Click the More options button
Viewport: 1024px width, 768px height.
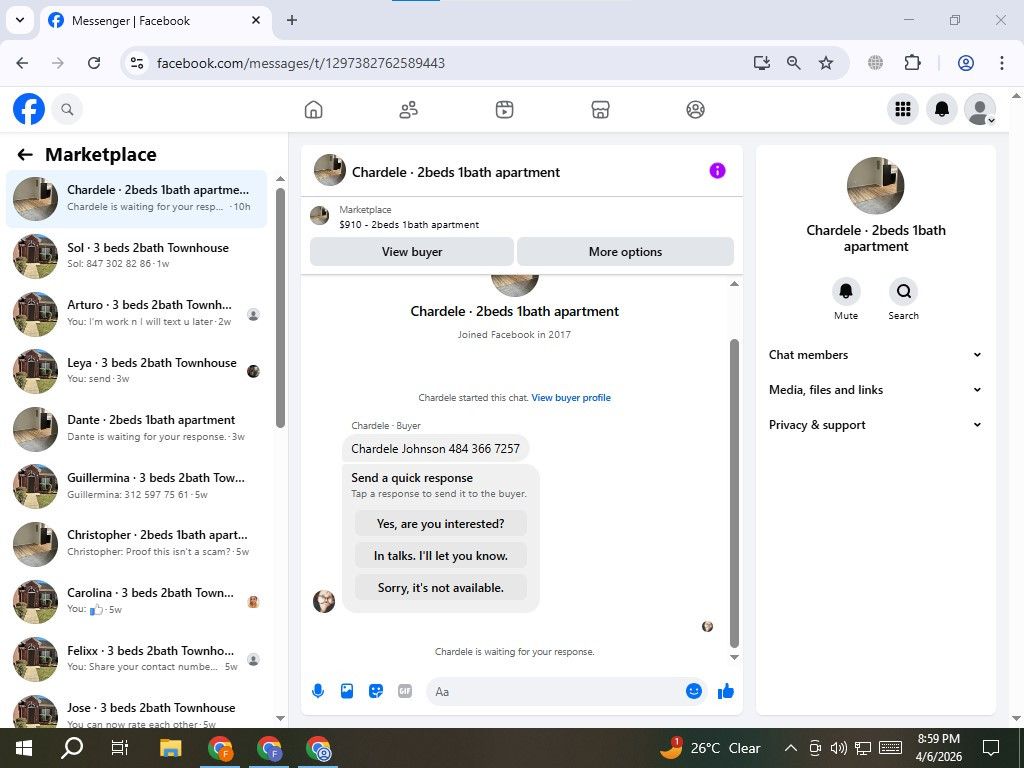pos(625,252)
